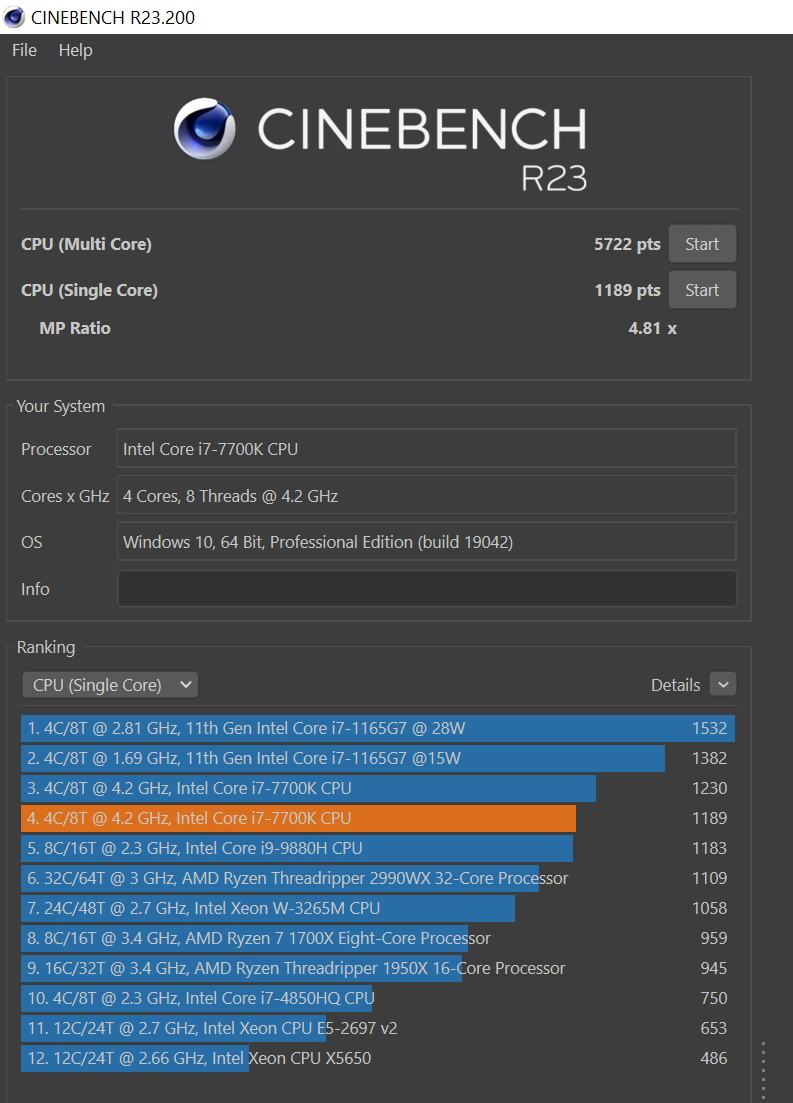Screen dimensions: 793x1103
Task: Click into the Info text field
Action: (427, 589)
